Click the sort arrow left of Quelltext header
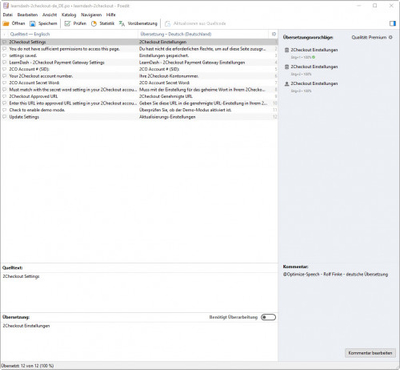Screen dimensions: 400x370 5,34
